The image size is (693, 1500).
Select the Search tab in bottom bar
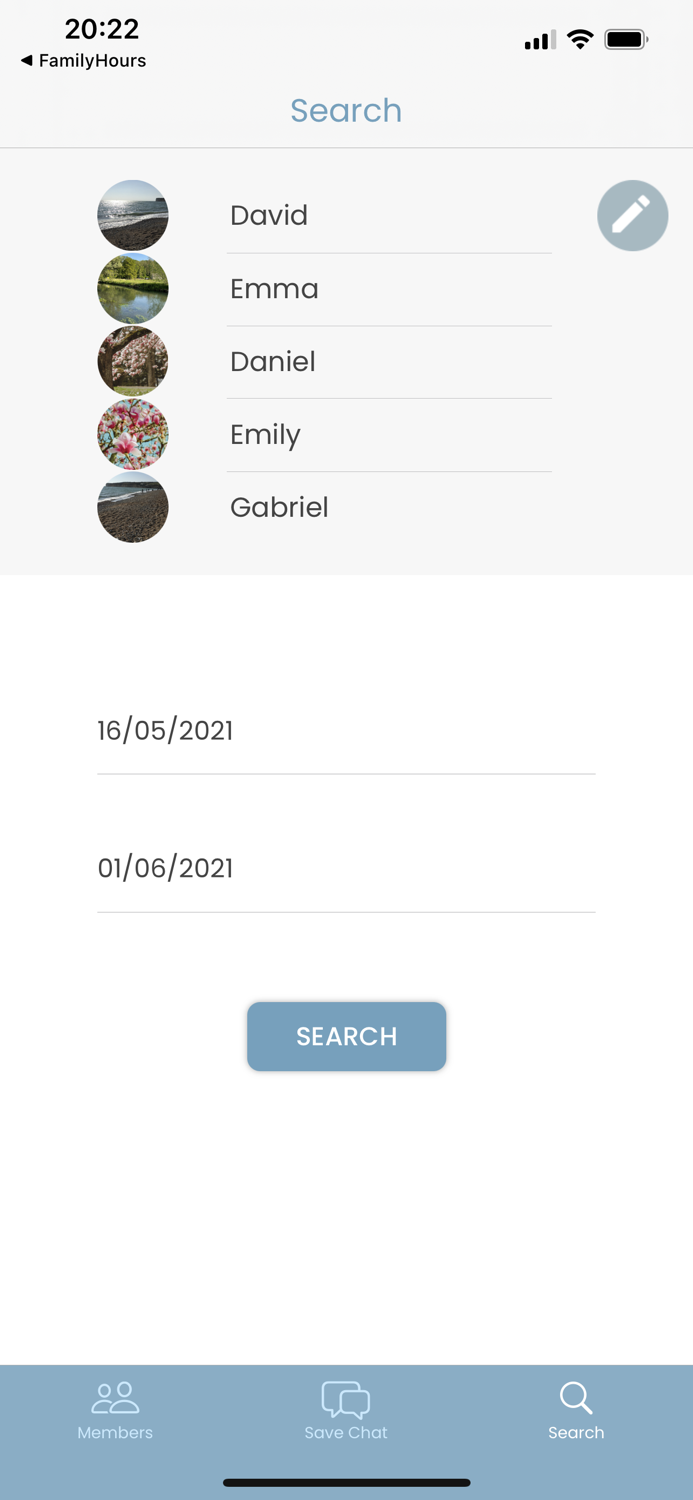[576, 1410]
